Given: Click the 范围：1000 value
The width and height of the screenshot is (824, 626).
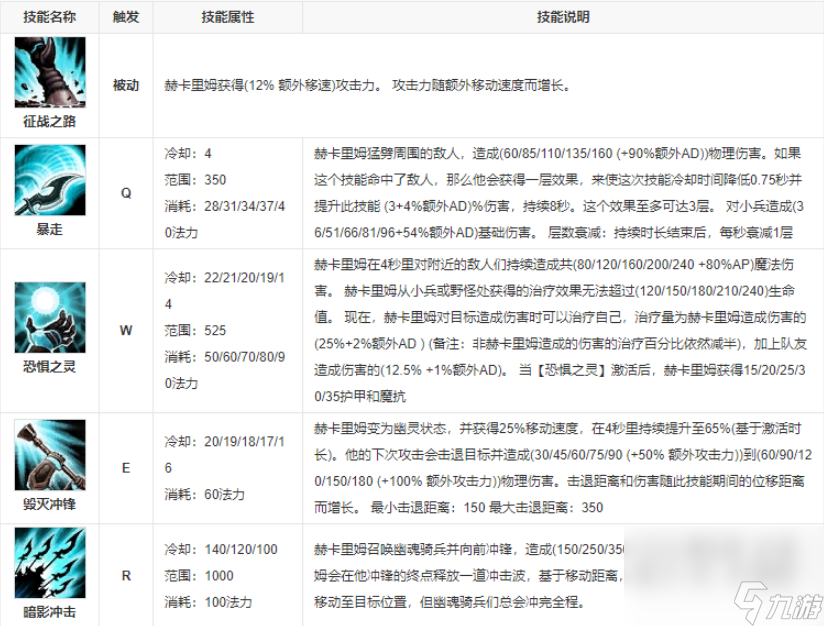Looking at the screenshot, I should (199, 576).
